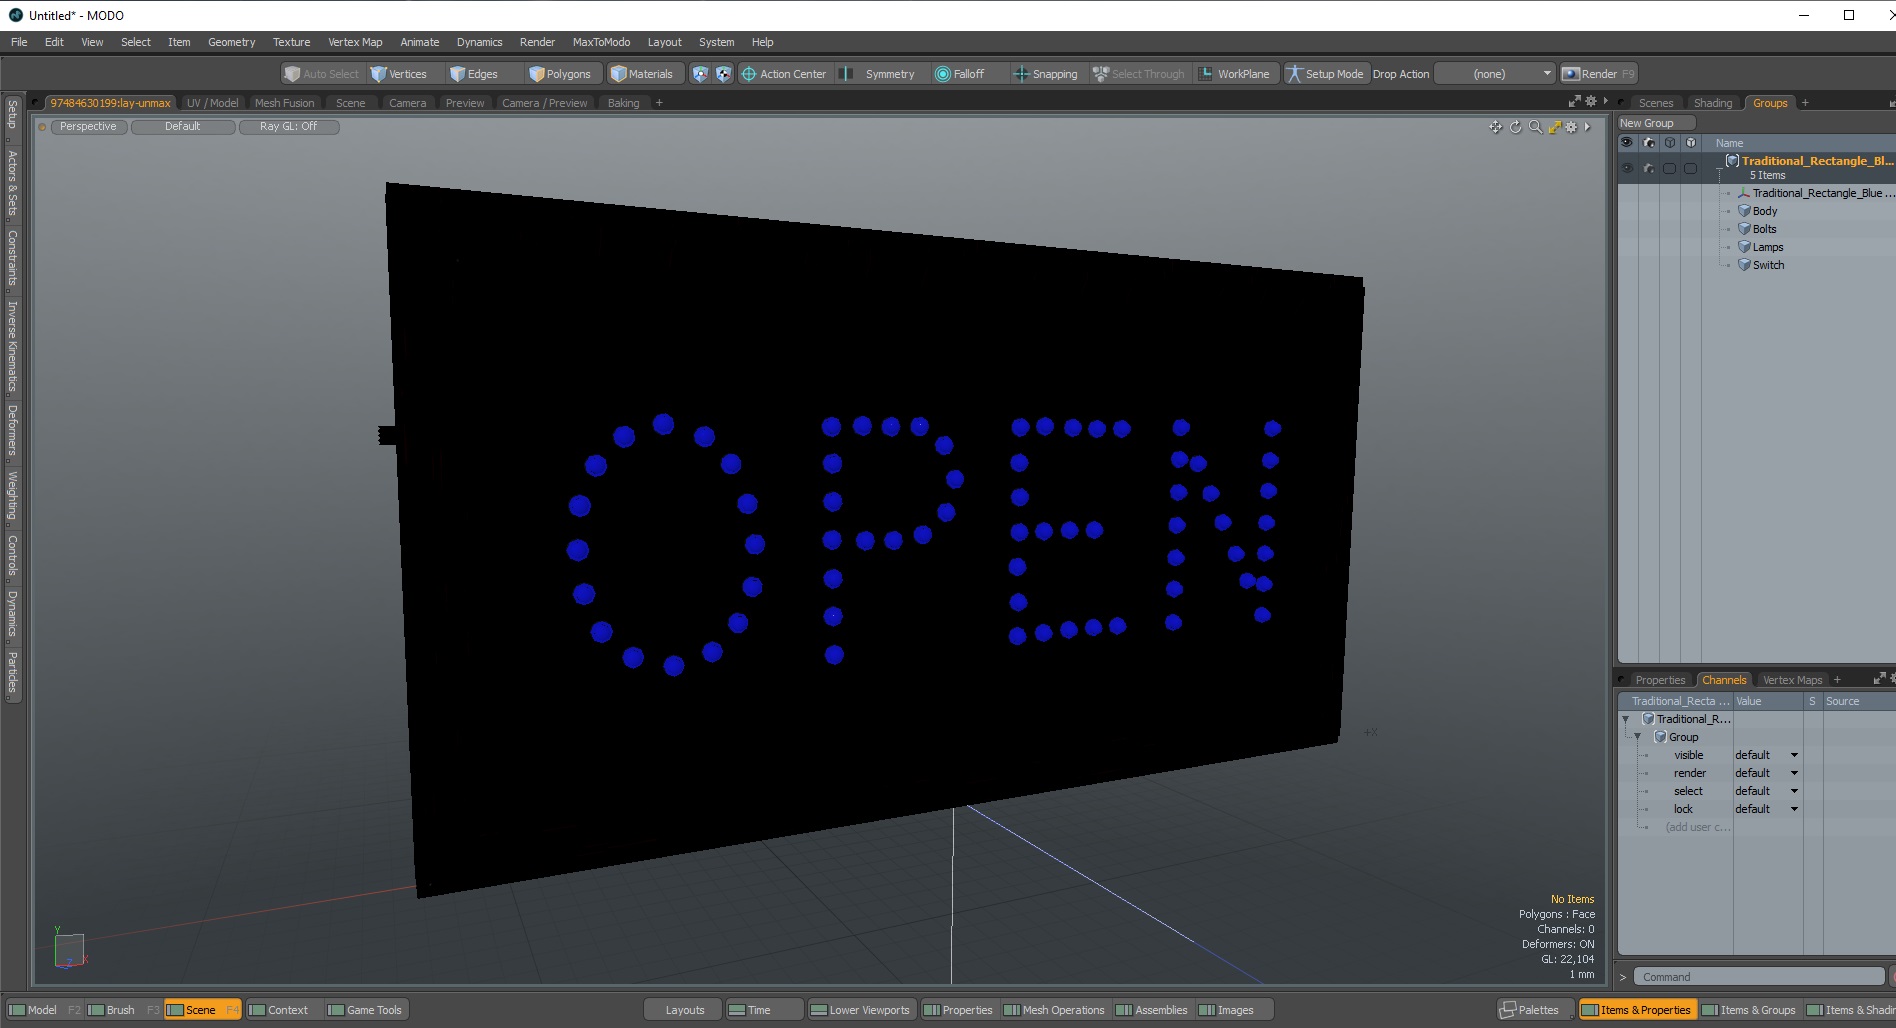
Task: Toggle render camera of Traditional_Rectangle group
Action: pos(1649,168)
